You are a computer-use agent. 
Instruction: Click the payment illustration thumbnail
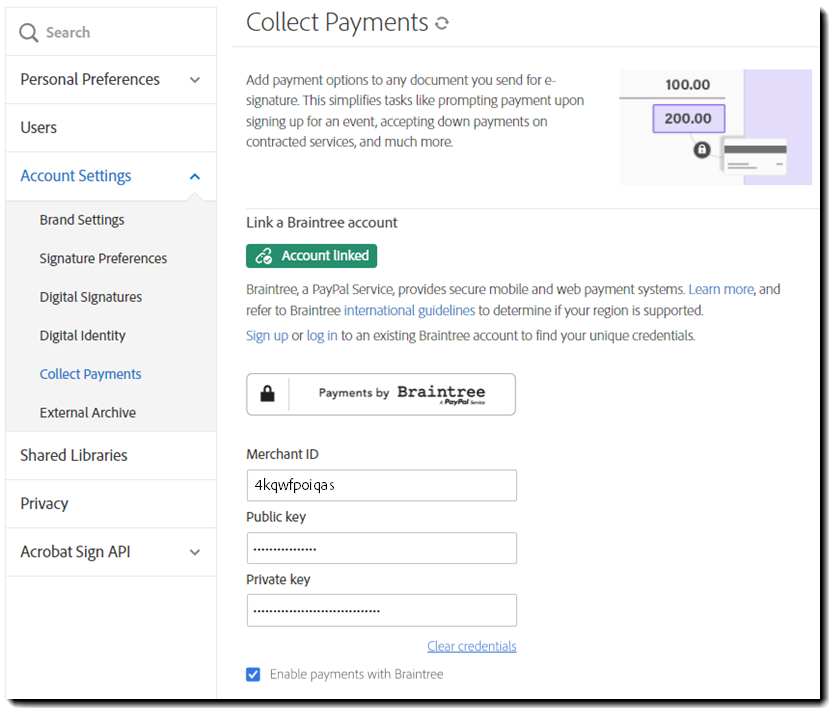click(x=715, y=127)
